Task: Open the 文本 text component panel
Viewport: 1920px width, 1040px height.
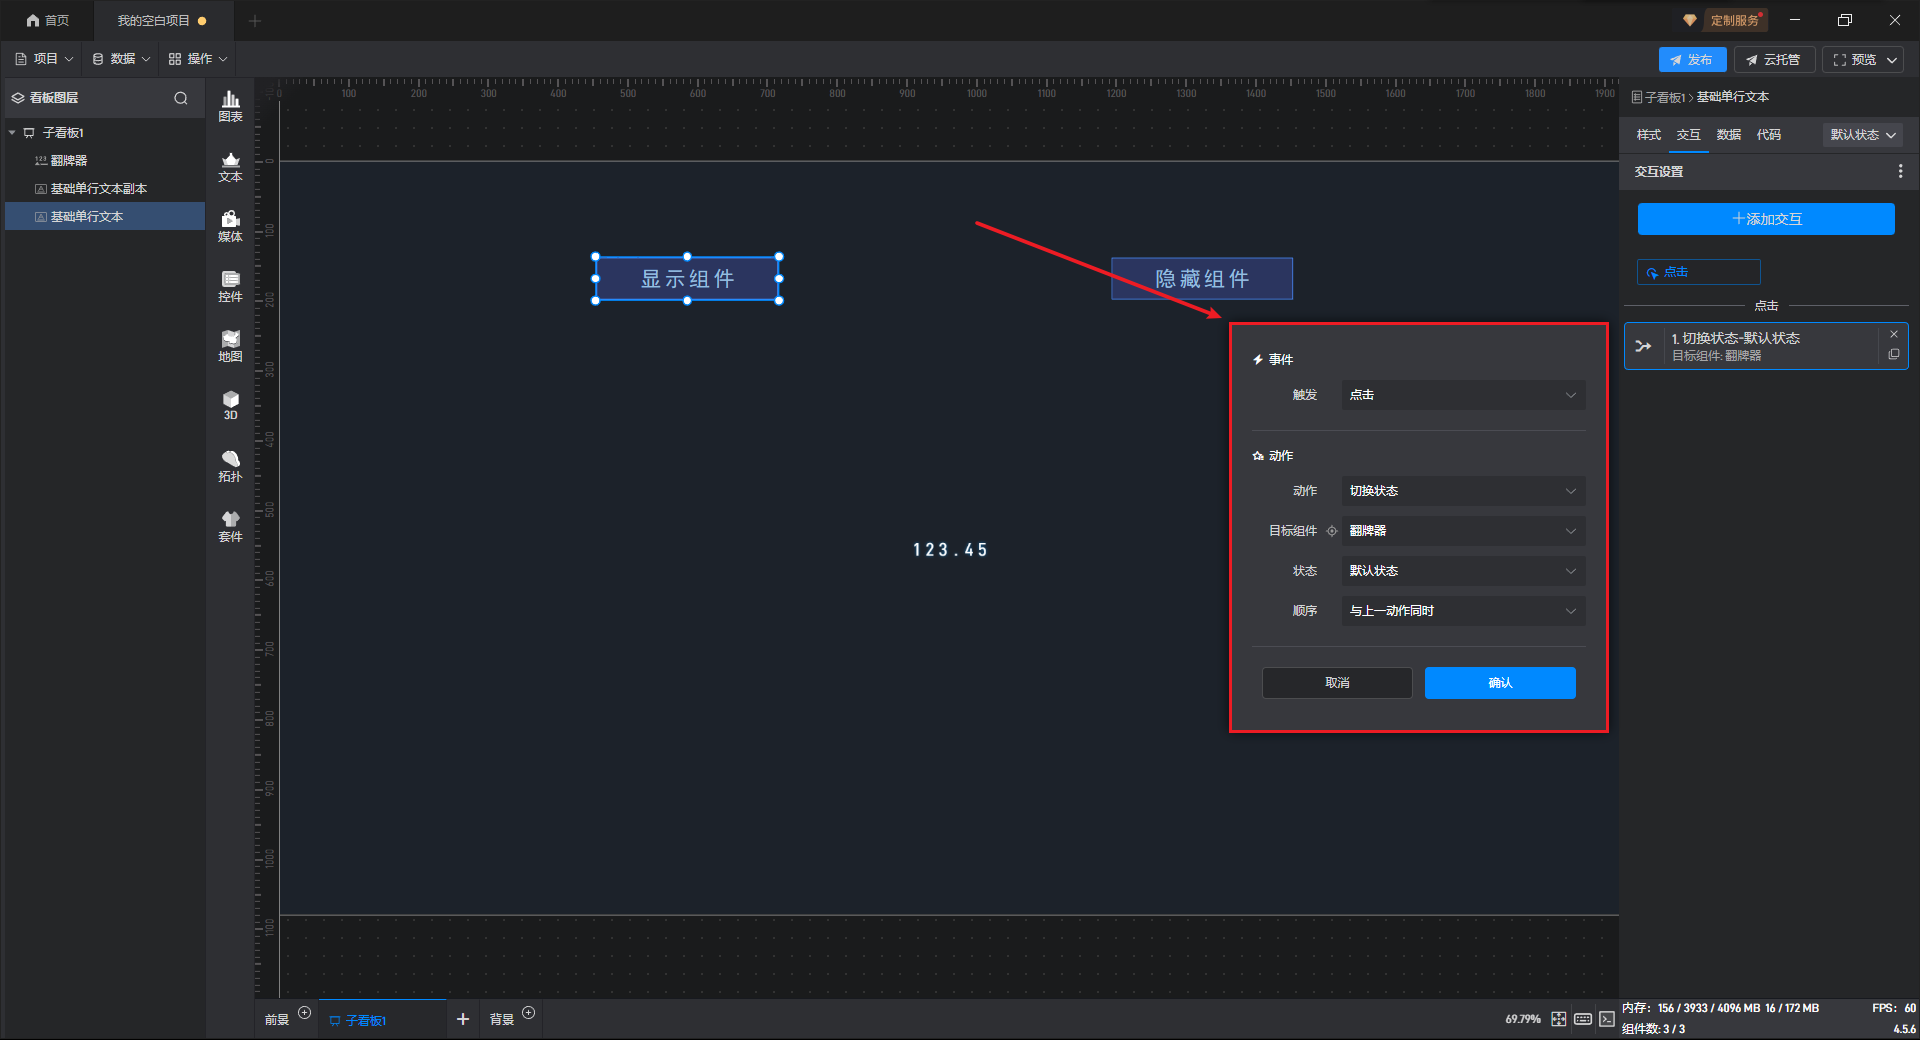Action: click(230, 166)
